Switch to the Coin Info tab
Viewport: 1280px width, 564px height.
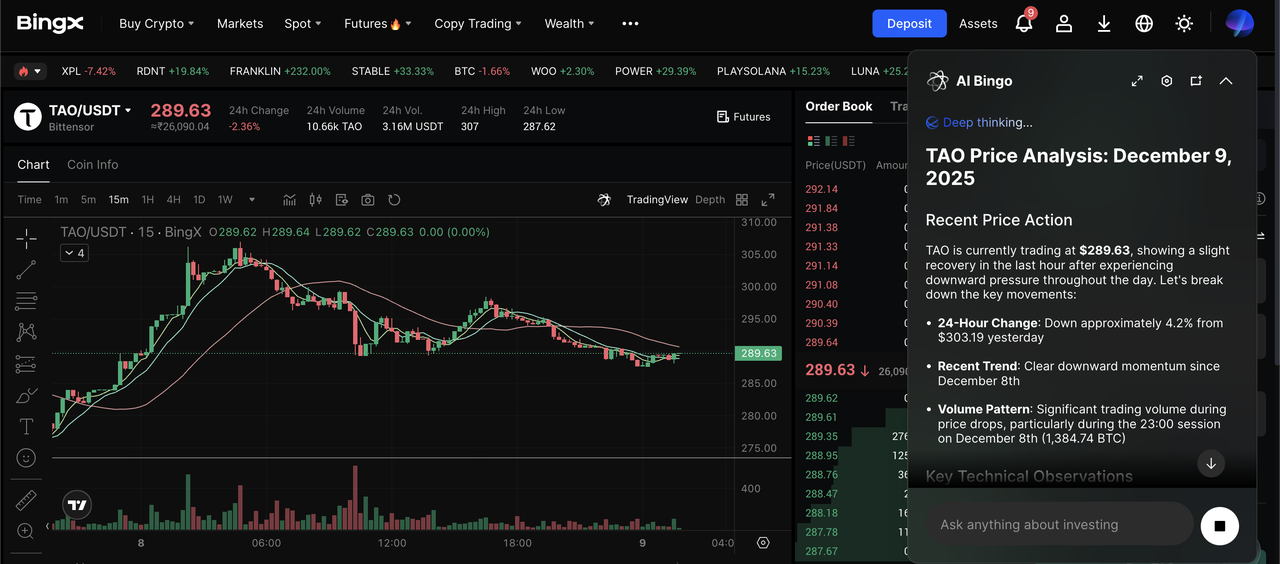click(92, 165)
